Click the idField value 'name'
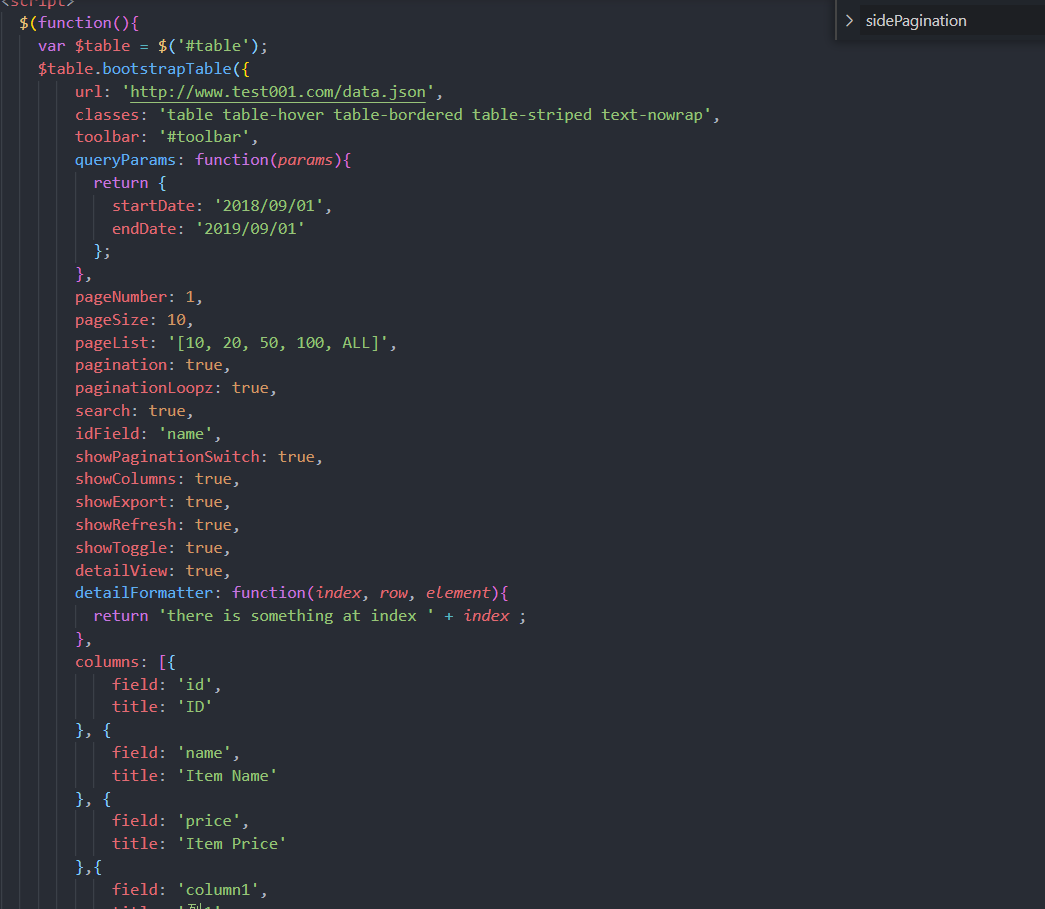1045x909 pixels. (186, 433)
